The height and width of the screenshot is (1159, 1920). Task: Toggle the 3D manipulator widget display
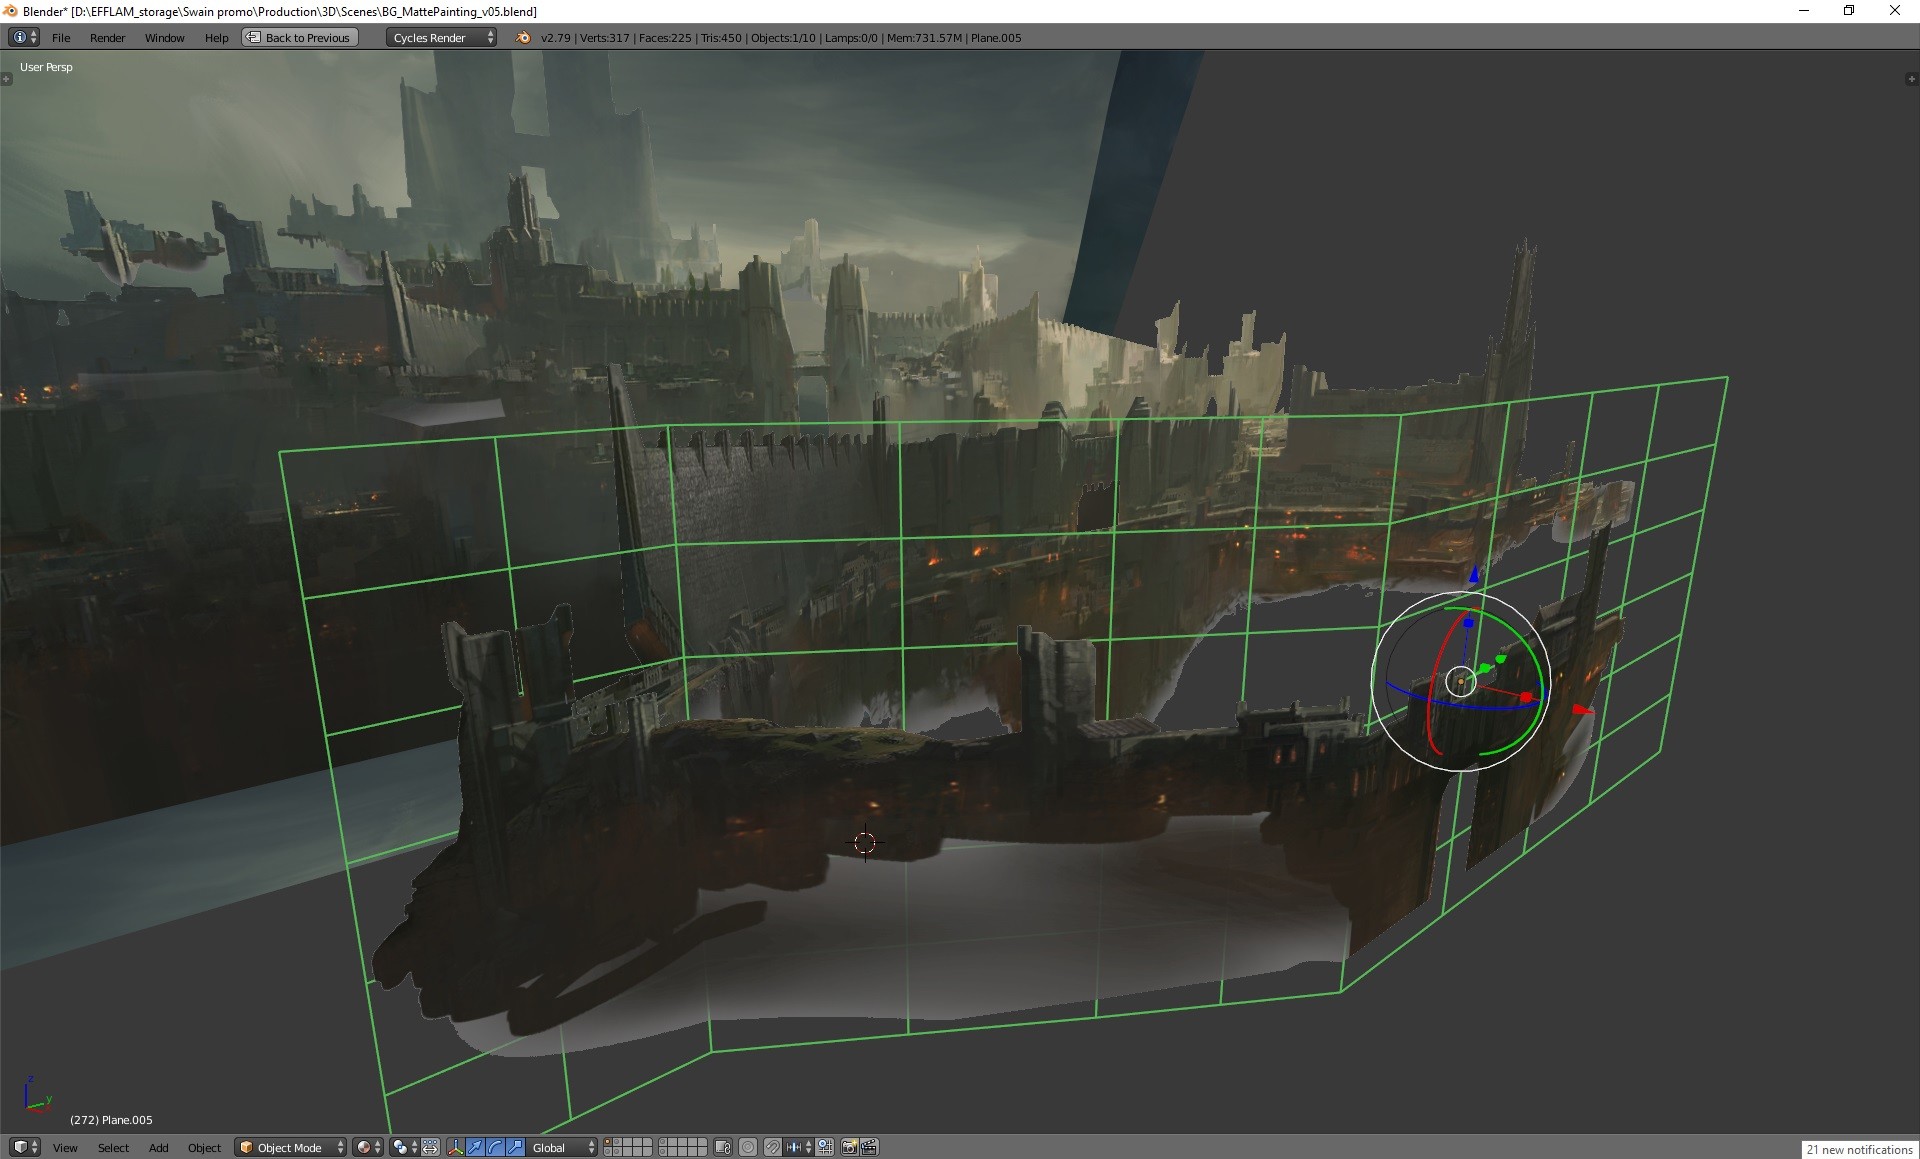coord(455,1147)
